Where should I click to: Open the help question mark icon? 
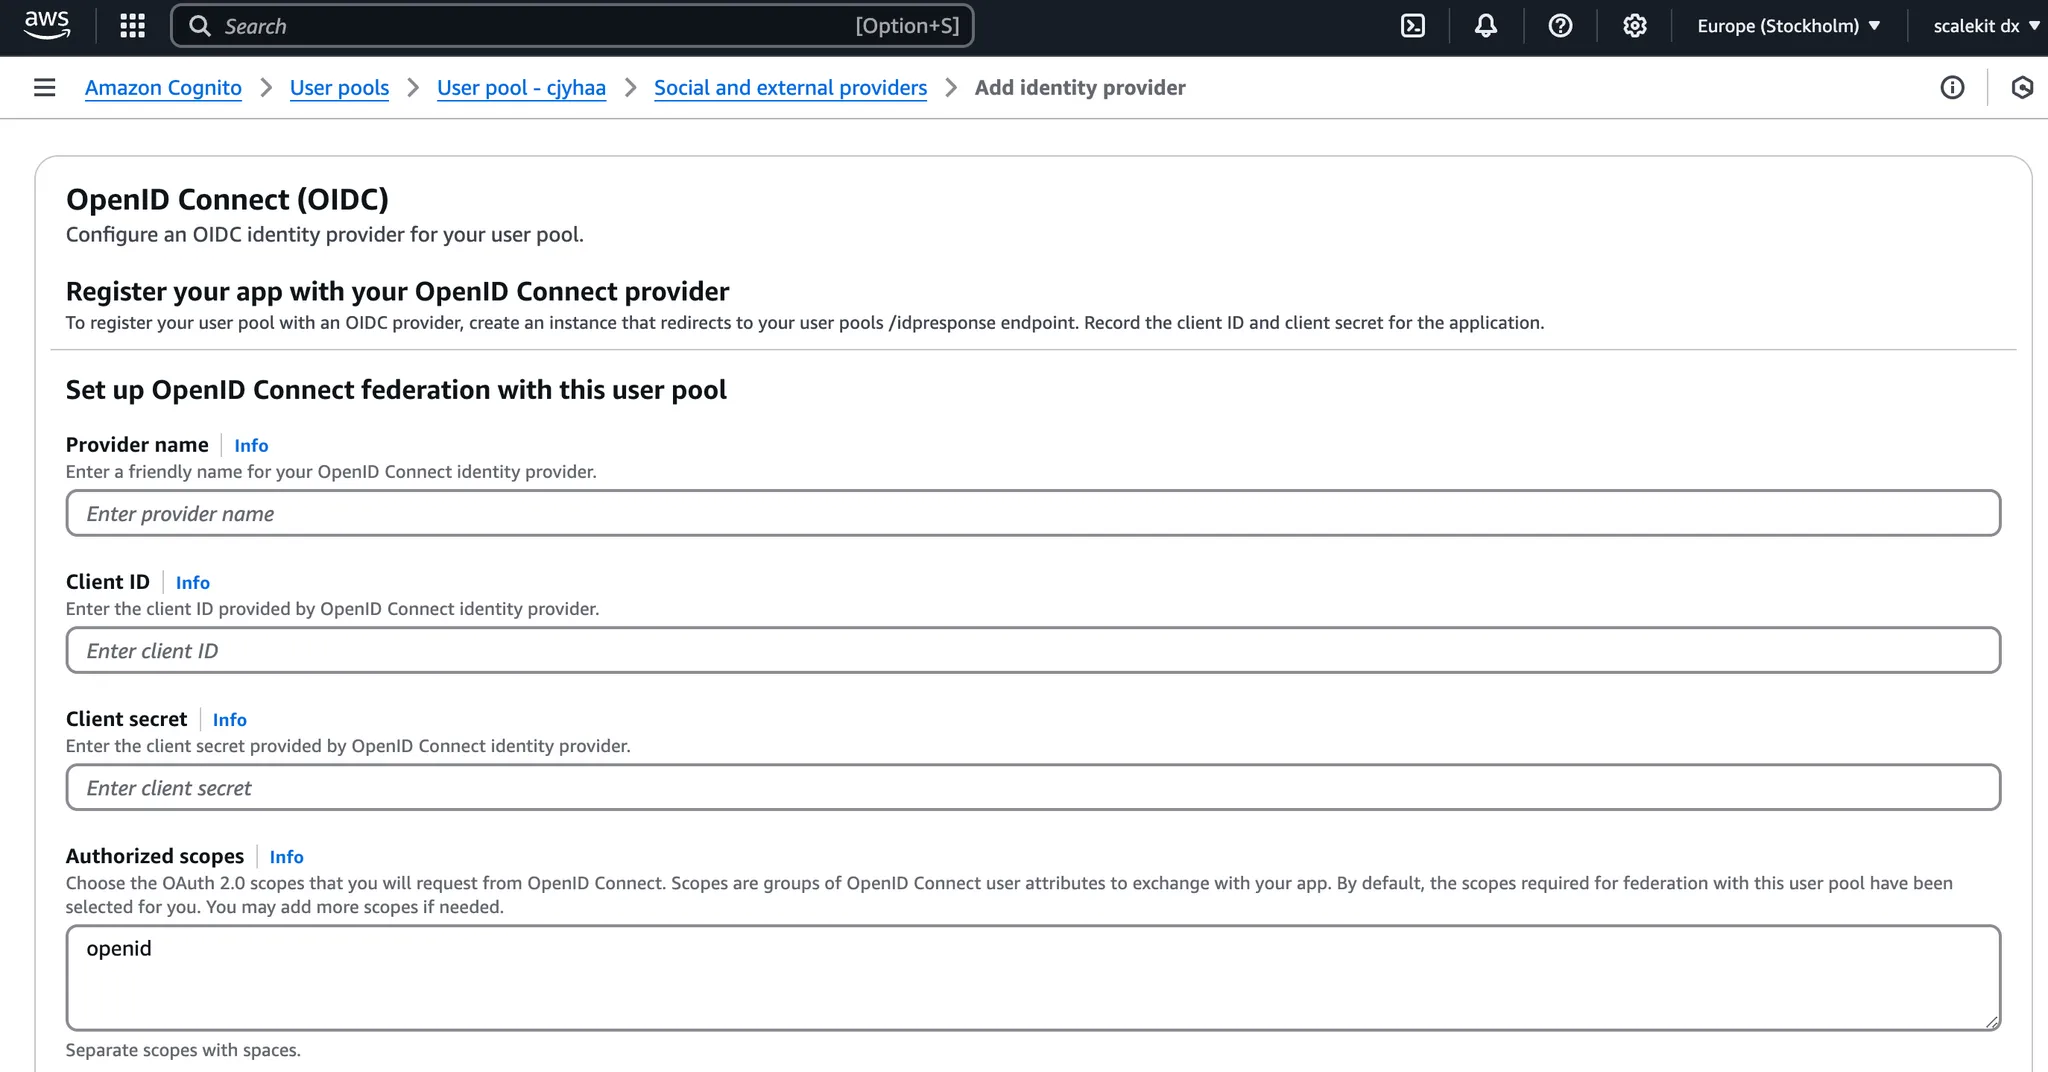tap(1560, 25)
